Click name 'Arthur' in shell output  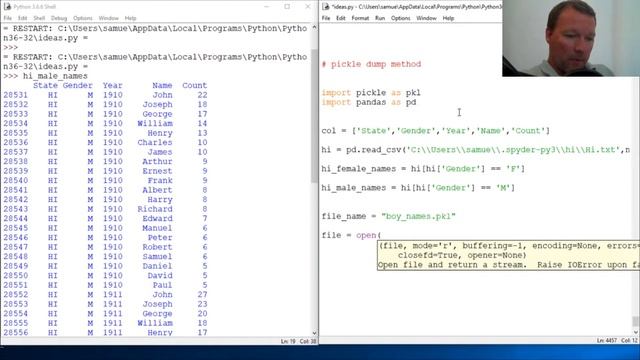157,161
